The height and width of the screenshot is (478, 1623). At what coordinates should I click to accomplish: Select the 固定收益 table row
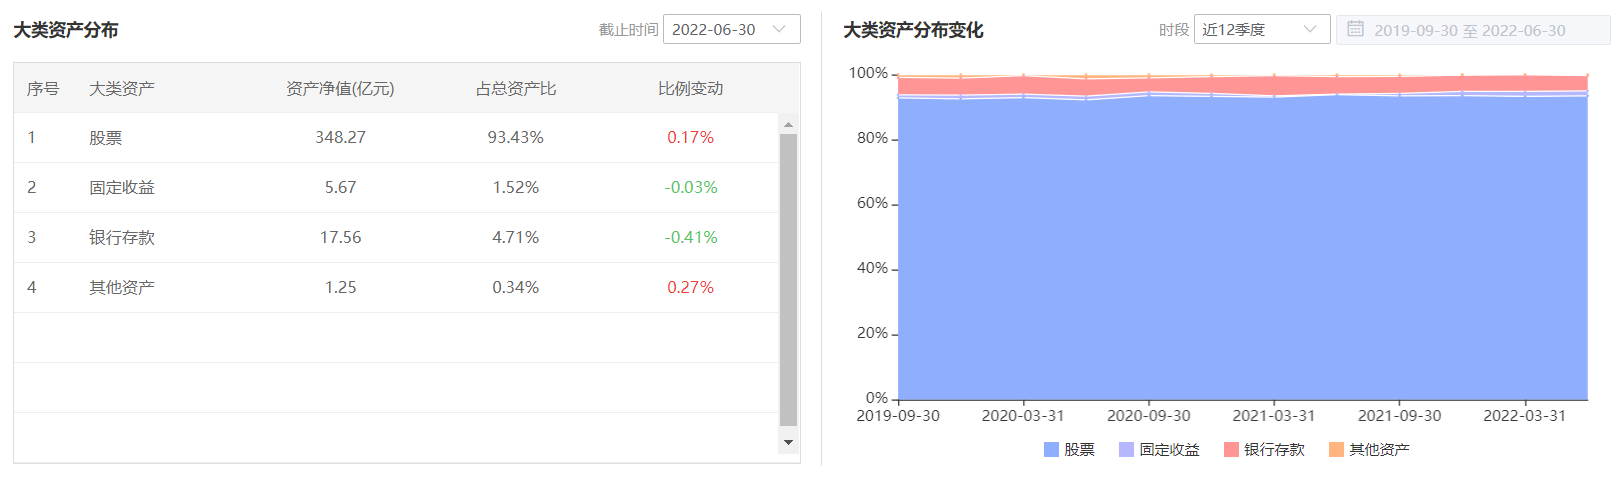(396, 188)
